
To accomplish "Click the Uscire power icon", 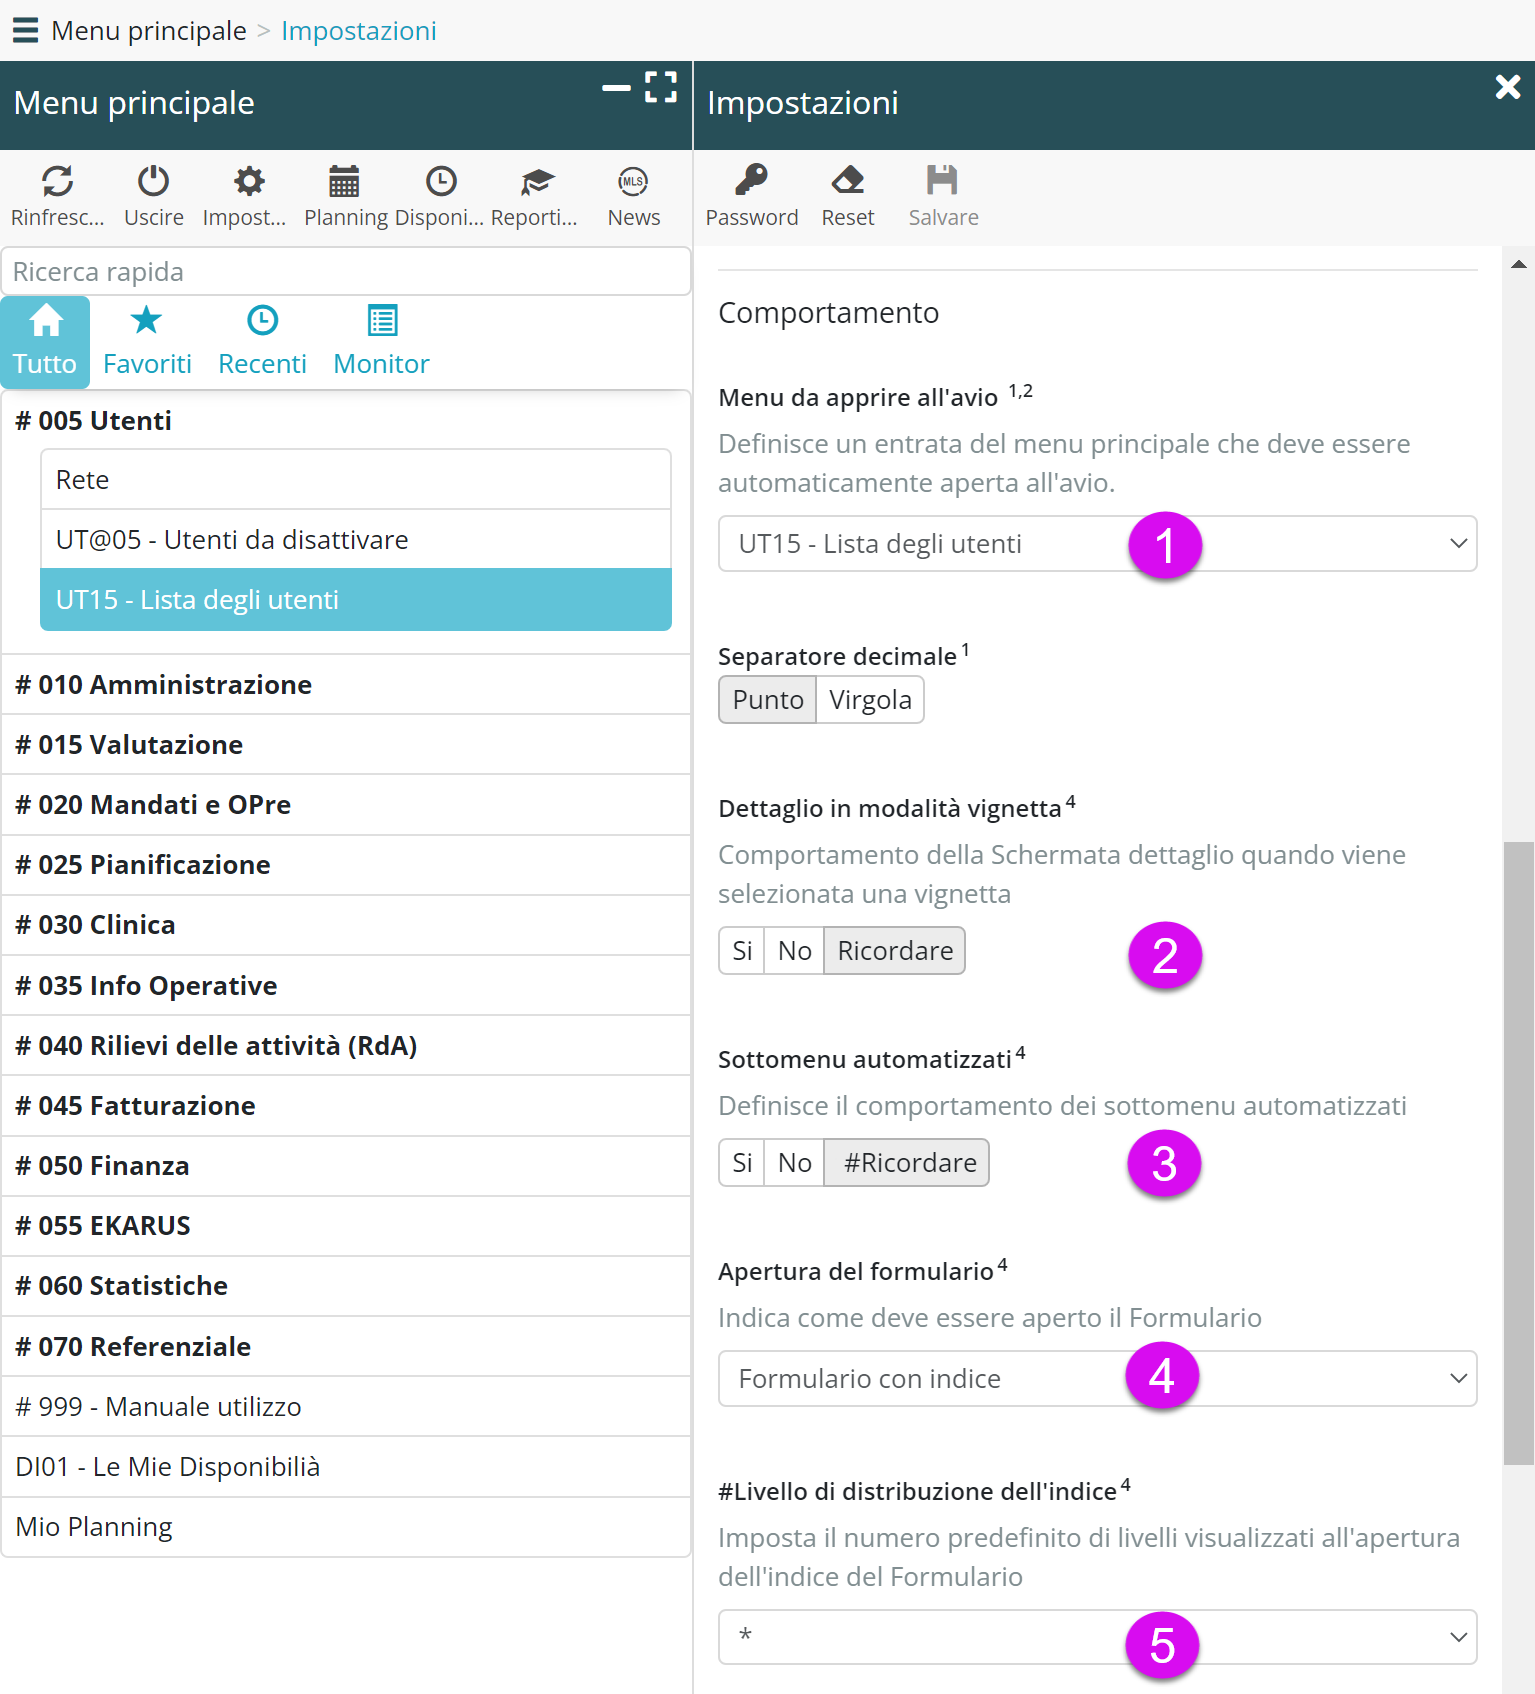I will (153, 182).
